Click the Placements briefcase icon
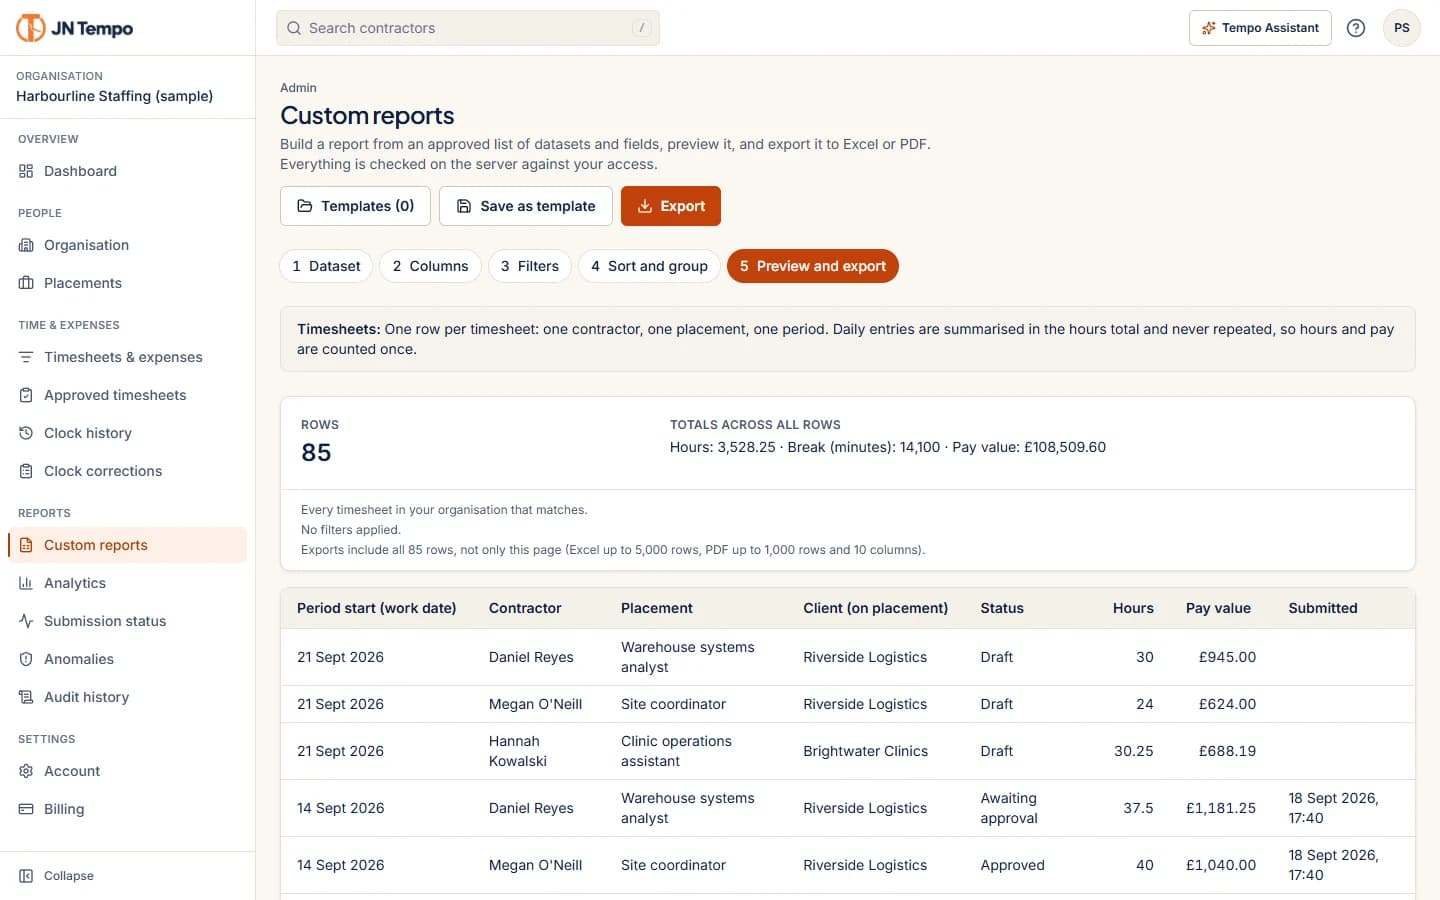Viewport: 1440px width, 900px height. tap(26, 283)
